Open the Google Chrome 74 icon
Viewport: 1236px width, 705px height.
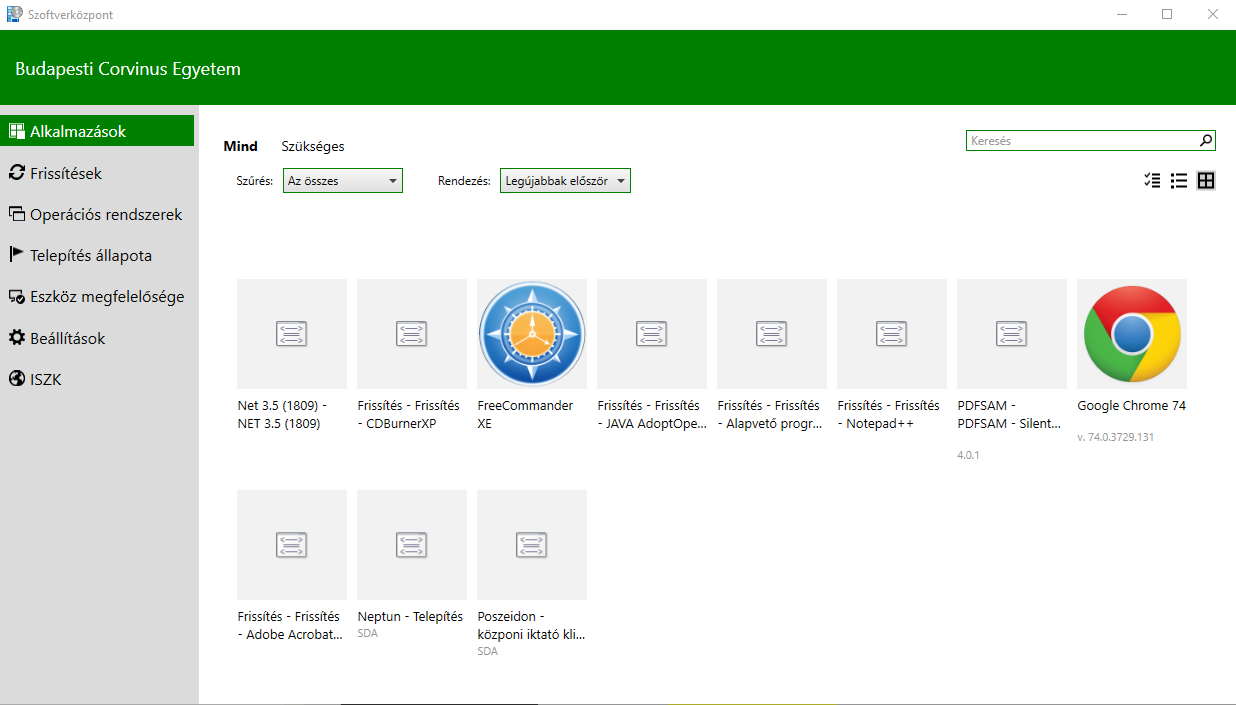(1132, 334)
